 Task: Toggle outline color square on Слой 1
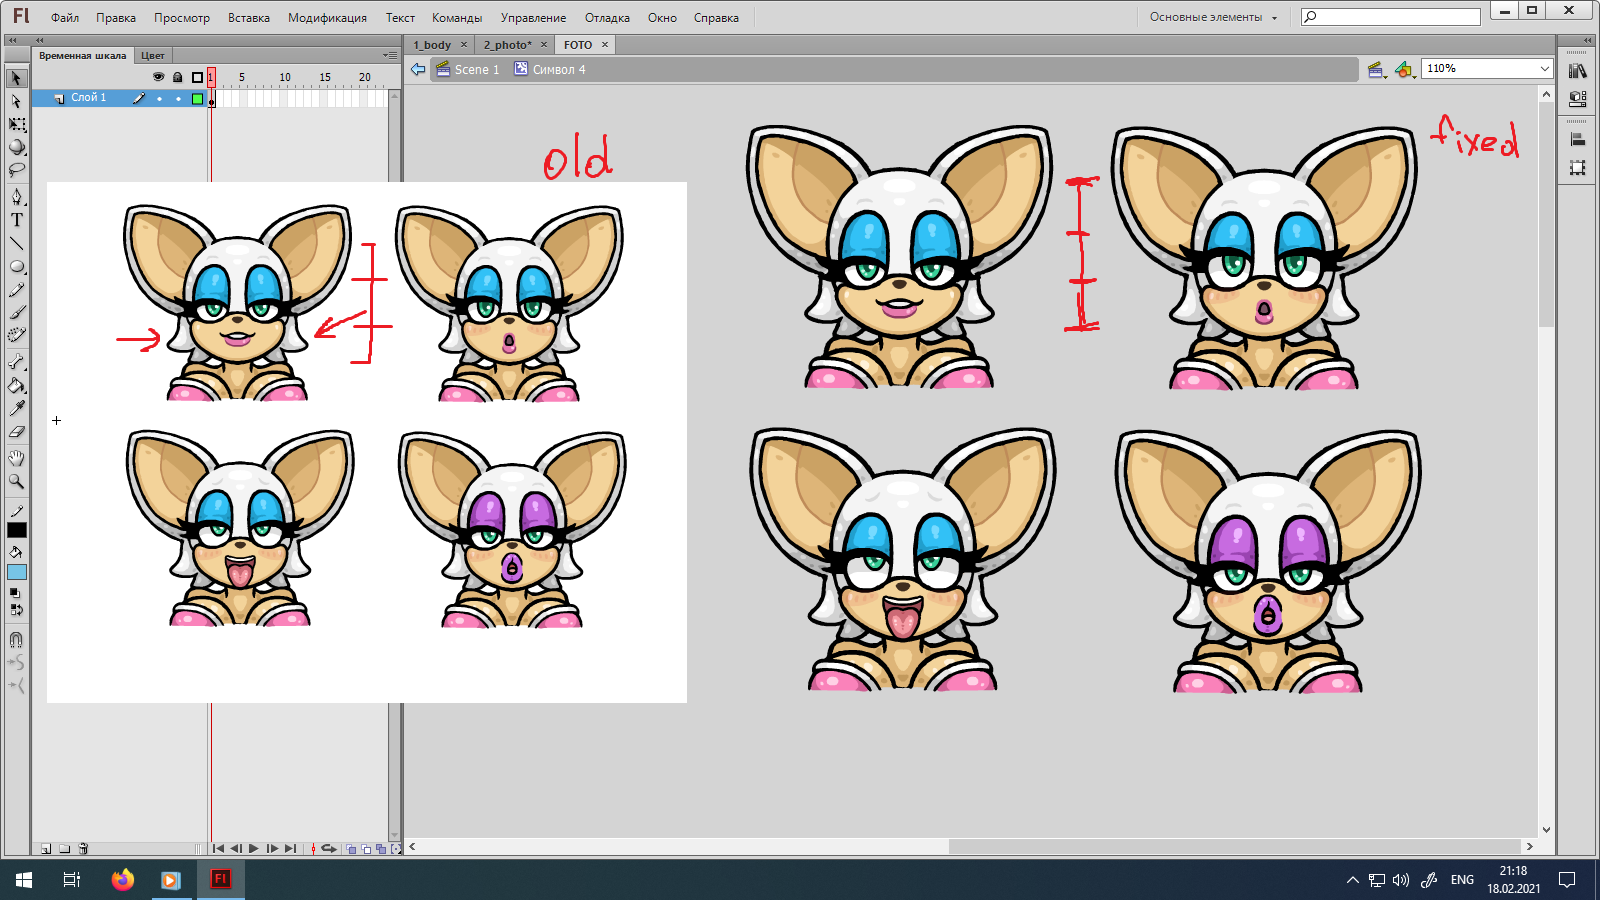[197, 98]
